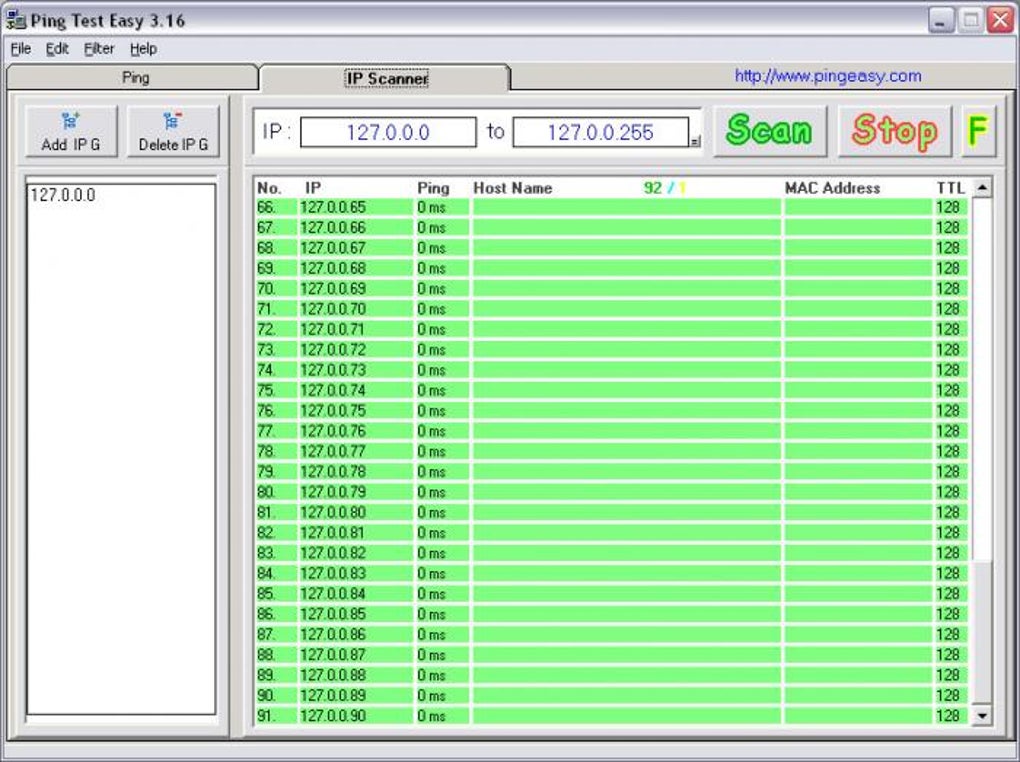The width and height of the screenshot is (1020, 762).
Task: Click the Ping Test Easy title bar icon
Action: pos(16,20)
